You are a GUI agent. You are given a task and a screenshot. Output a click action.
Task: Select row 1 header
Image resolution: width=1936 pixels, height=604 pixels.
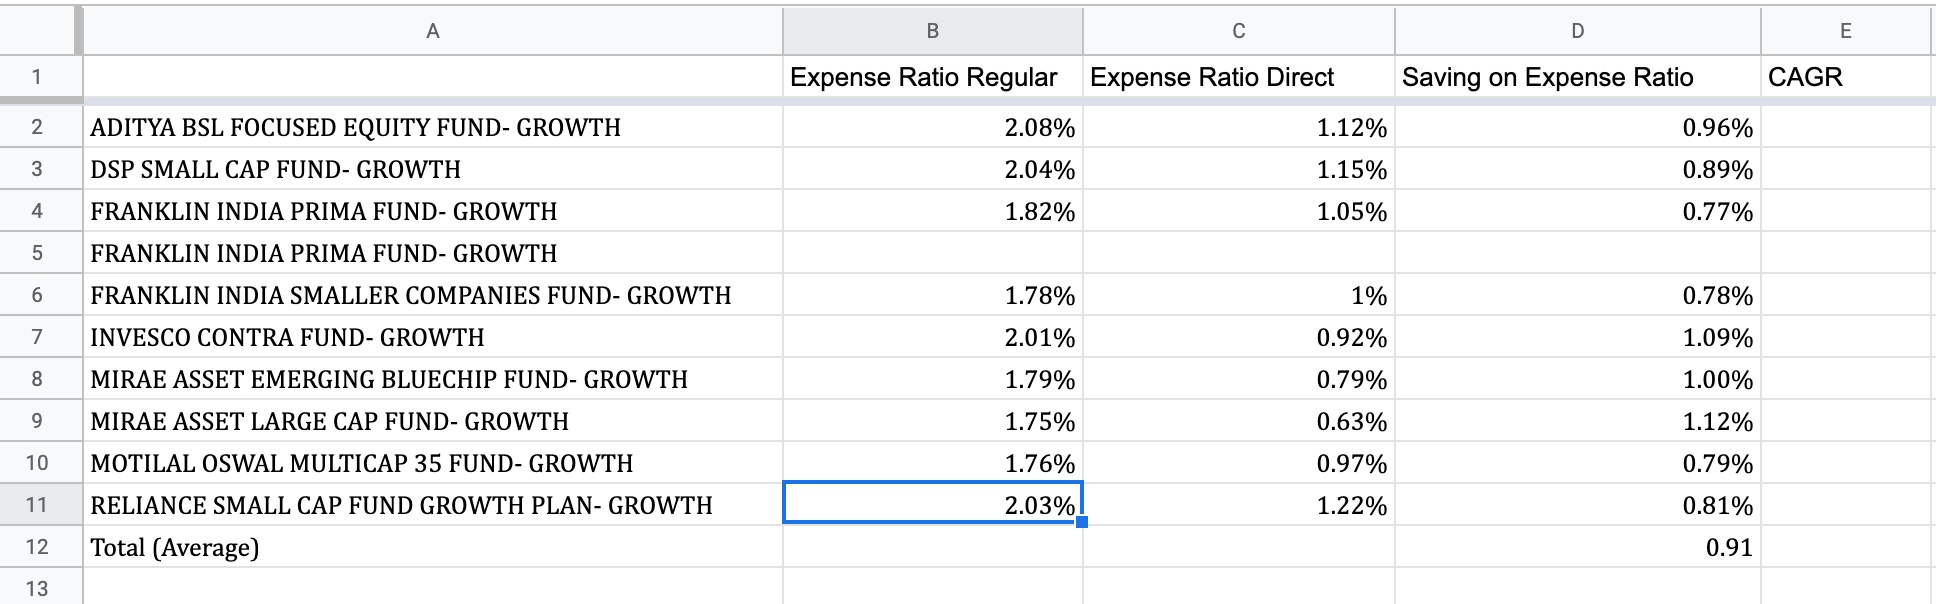[37, 77]
